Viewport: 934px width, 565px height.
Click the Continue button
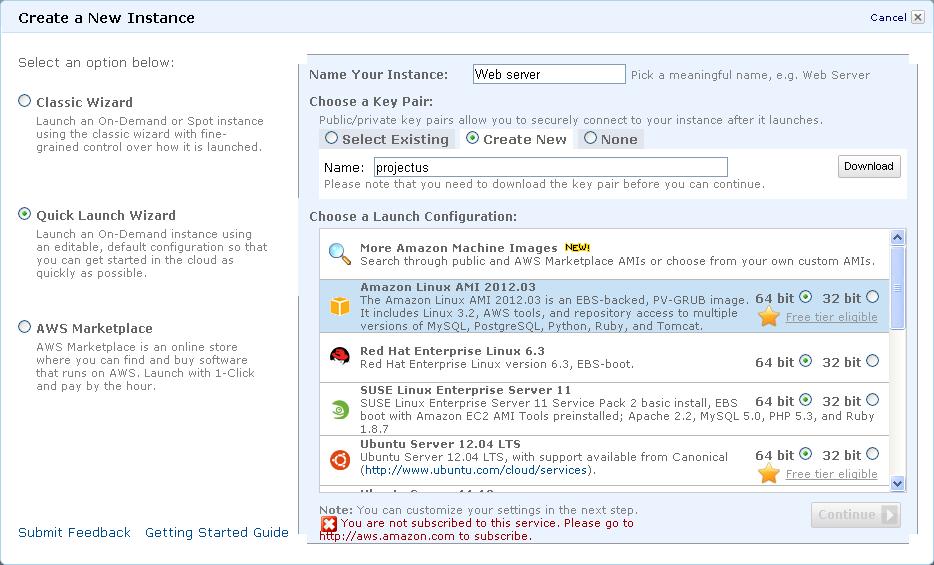coord(855,515)
